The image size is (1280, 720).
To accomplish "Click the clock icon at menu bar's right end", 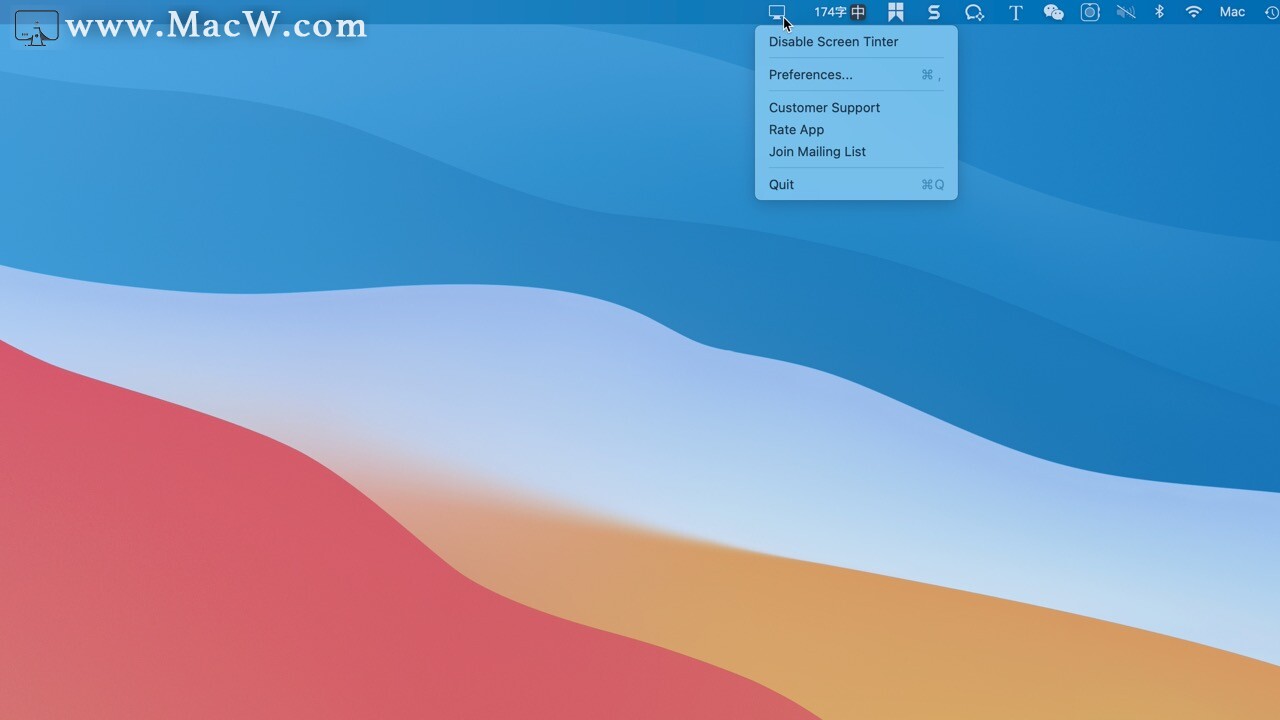I will pyautogui.click(x=1271, y=12).
